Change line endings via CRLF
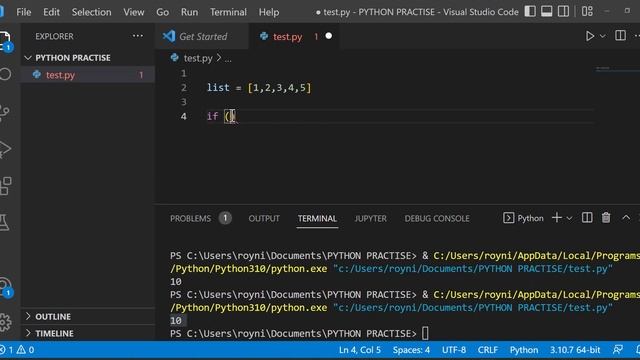Image resolution: width=640 pixels, height=360 pixels. (487, 350)
